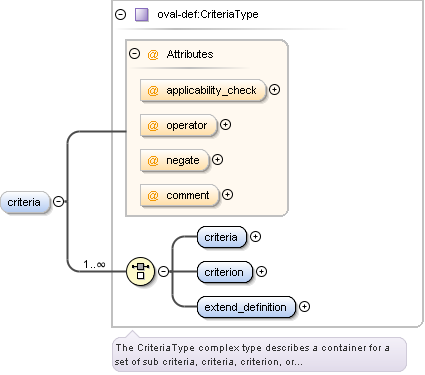Screen dimensions: 425x375
Task: Expand the operator attribute details
Action: coord(226,125)
